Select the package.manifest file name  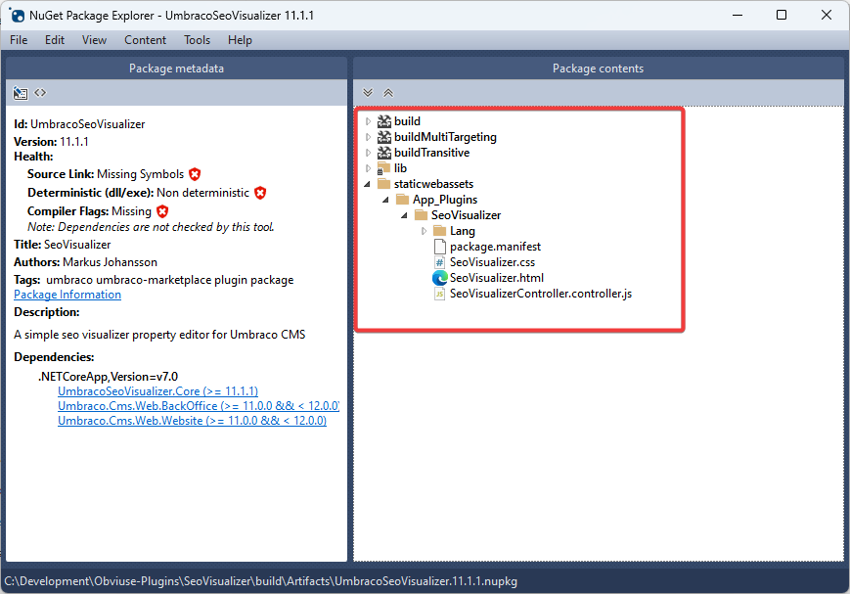[495, 247]
